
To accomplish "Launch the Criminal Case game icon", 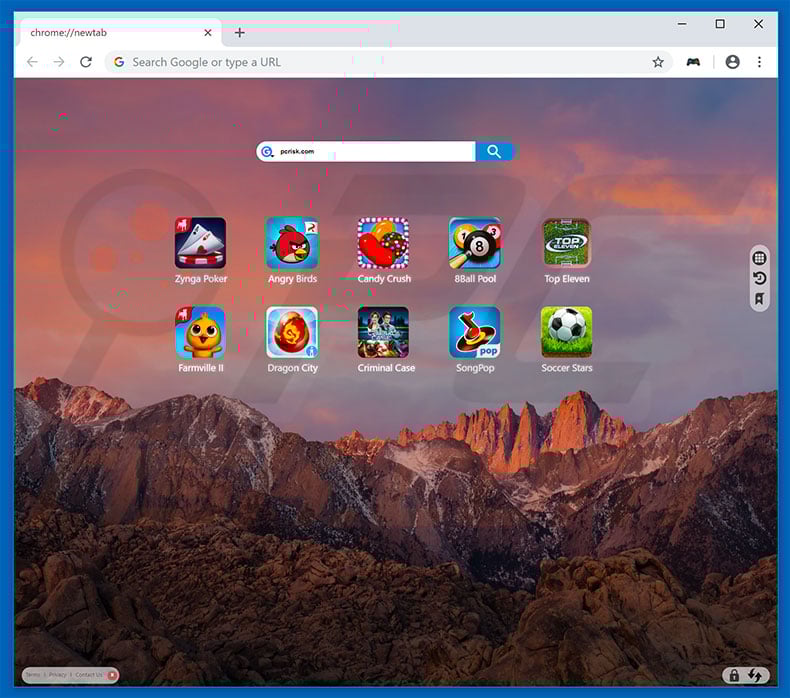I will (383, 332).
